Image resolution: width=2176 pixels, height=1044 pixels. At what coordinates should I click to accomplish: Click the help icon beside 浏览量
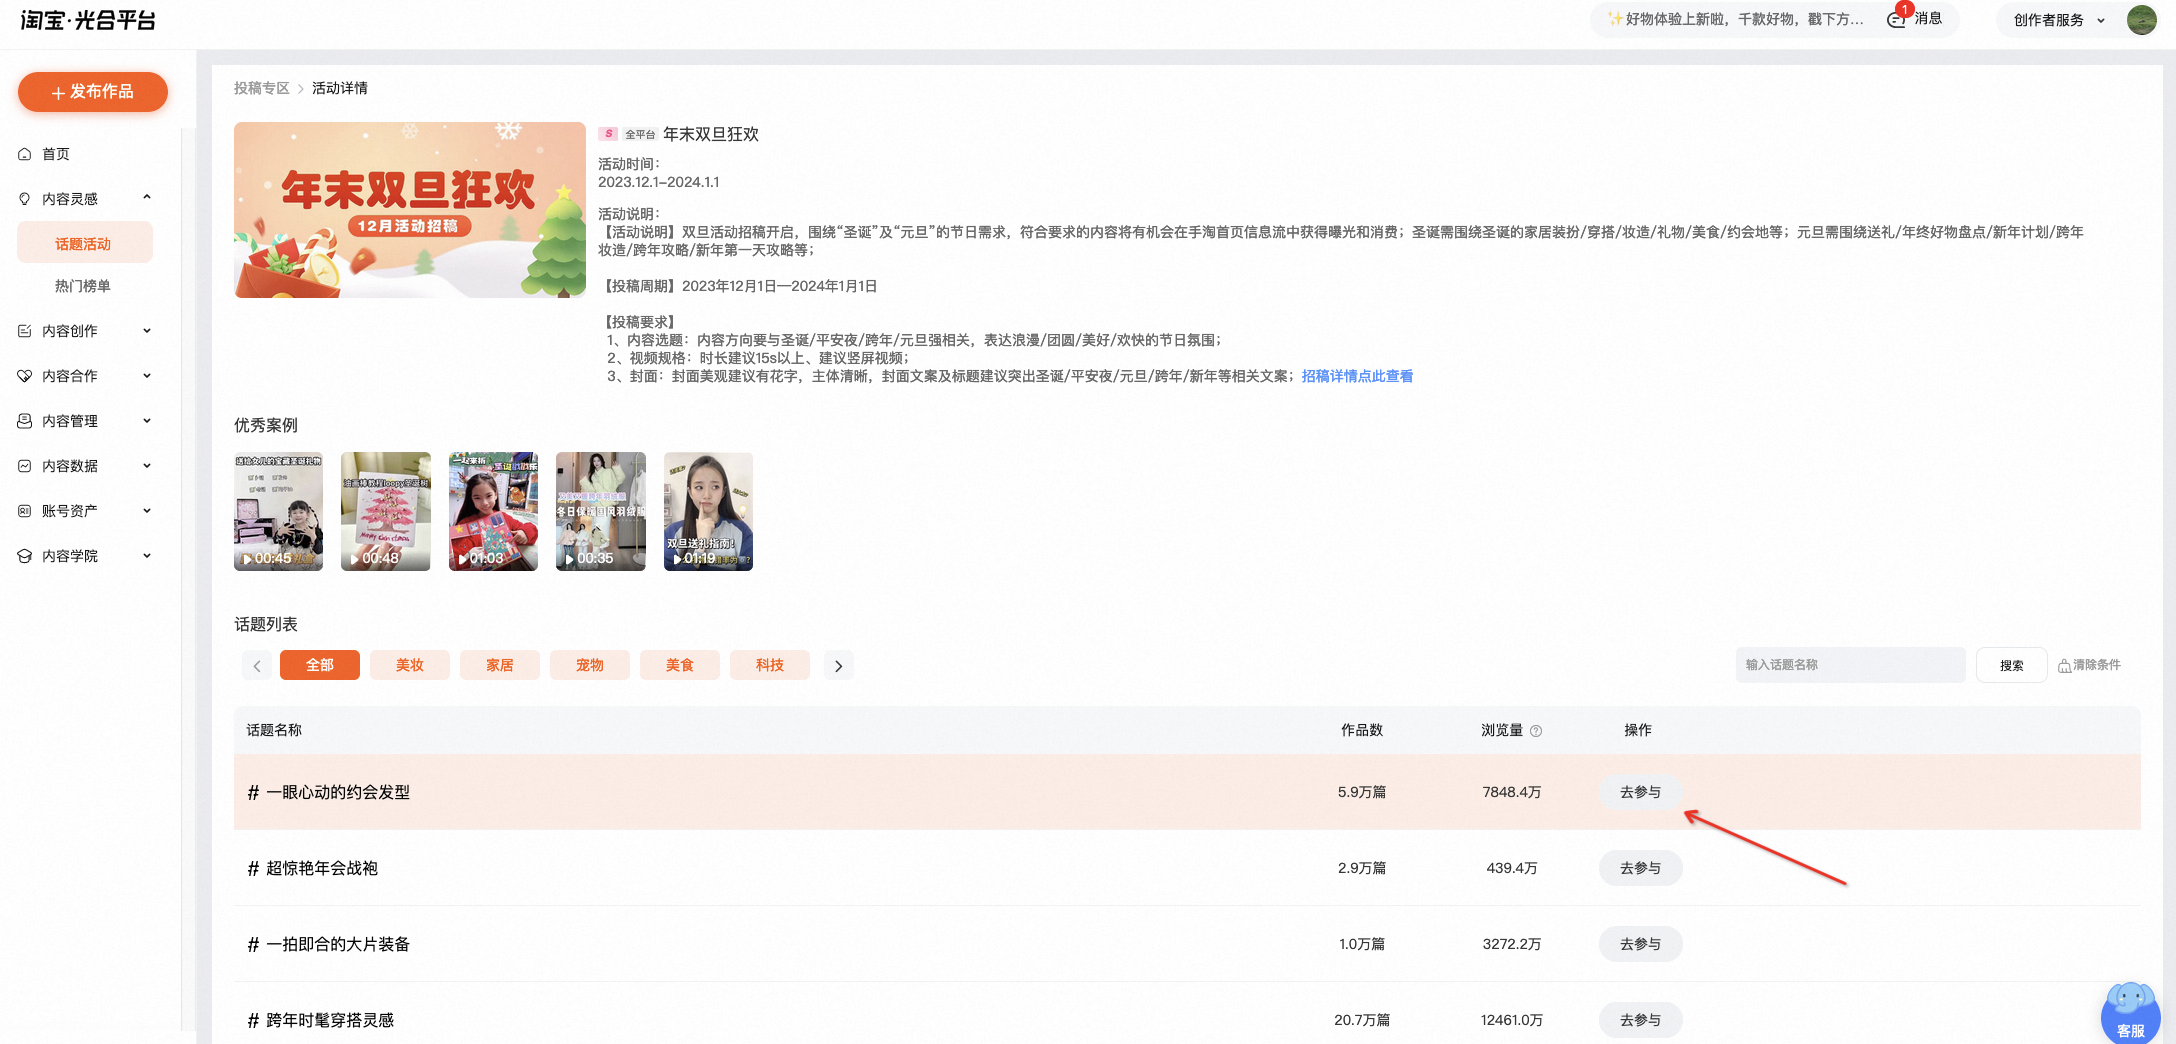coord(1536,731)
